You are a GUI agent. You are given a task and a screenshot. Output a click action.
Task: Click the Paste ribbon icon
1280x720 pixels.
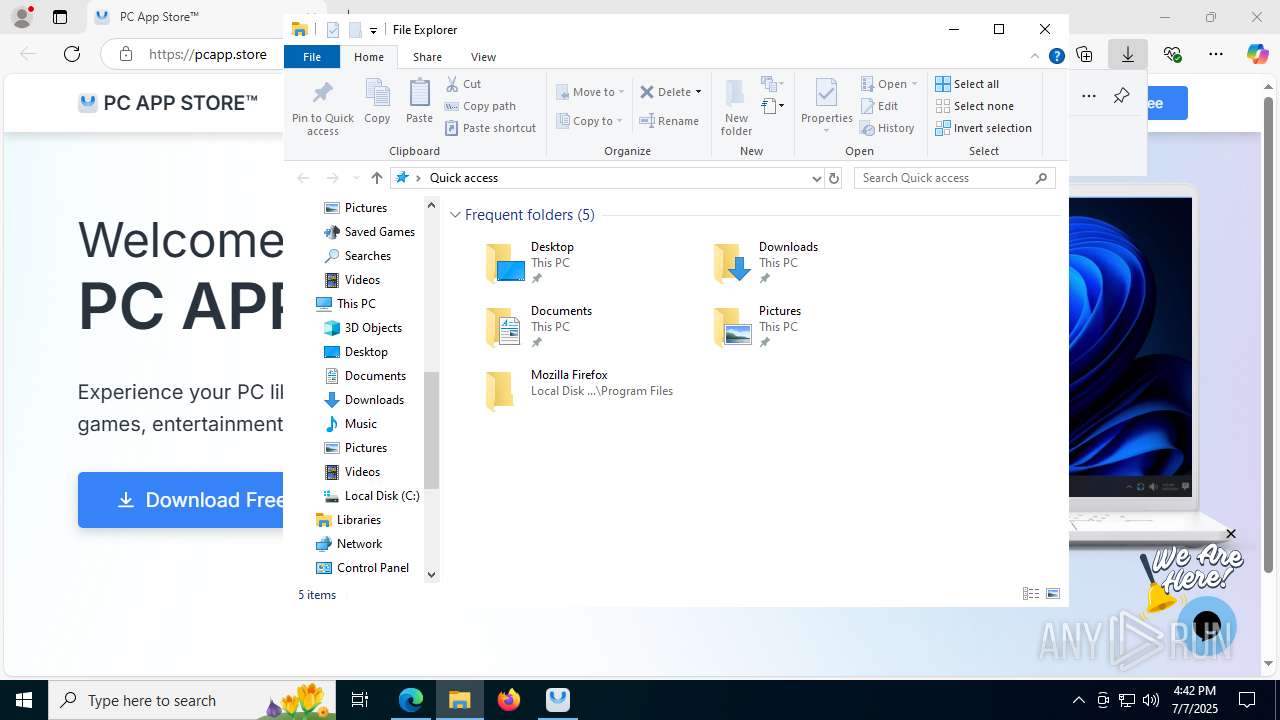tap(419, 102)
